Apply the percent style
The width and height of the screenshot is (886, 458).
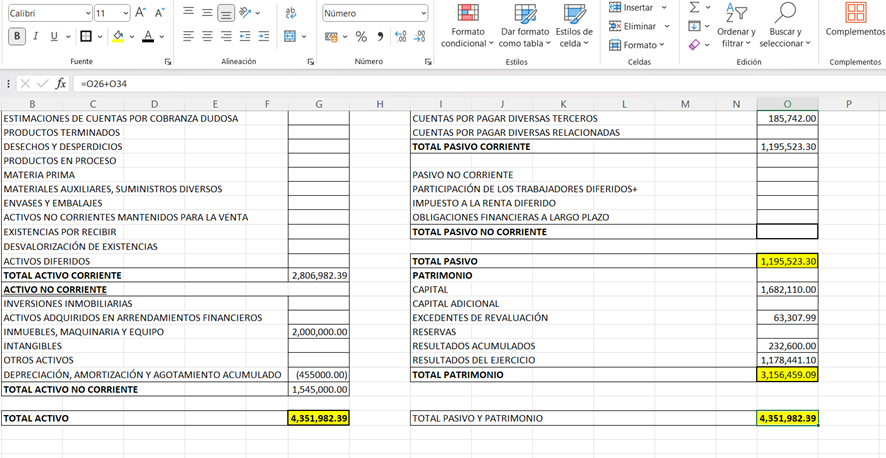pos(361,37)
